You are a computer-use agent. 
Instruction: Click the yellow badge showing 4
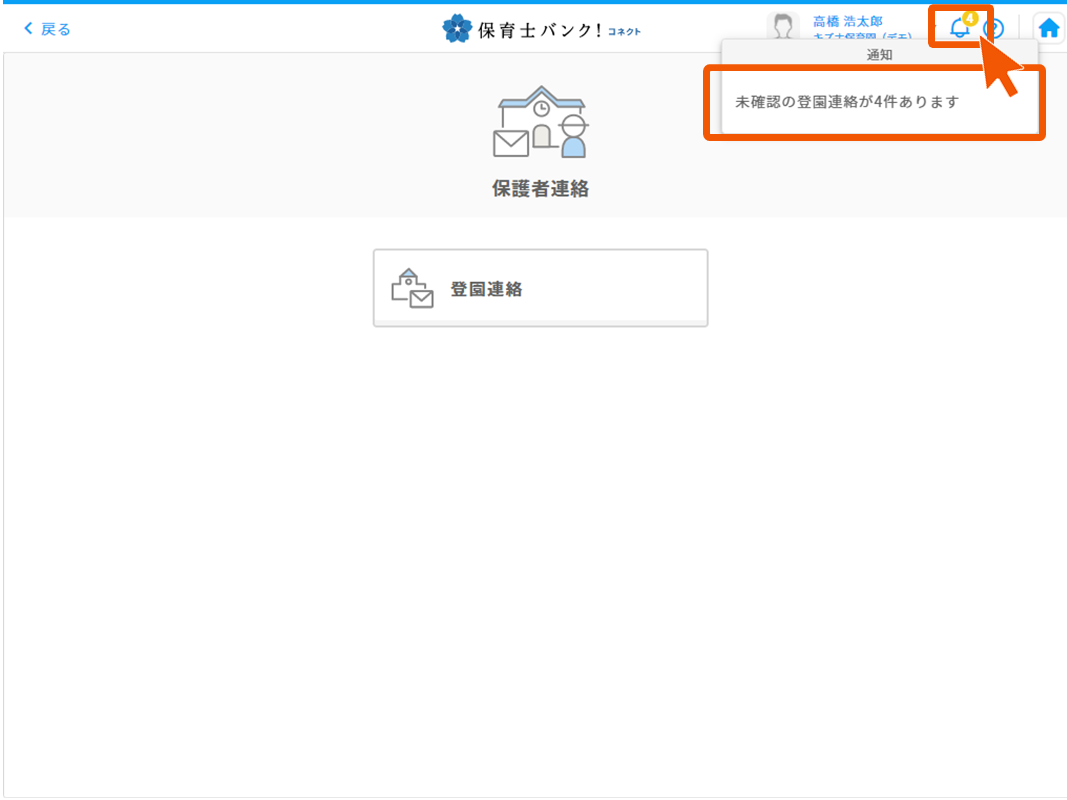click(969, 19)
